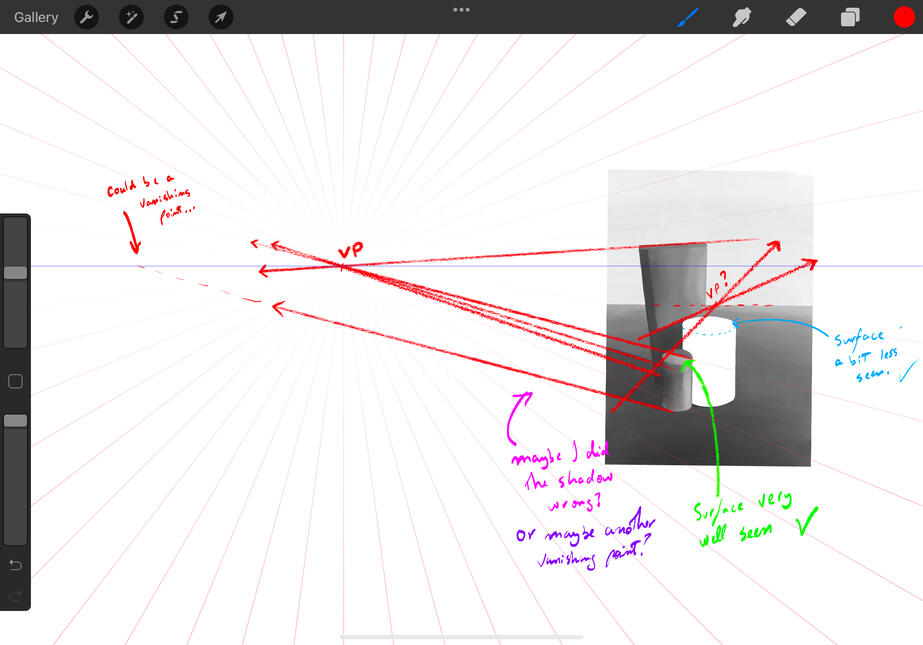Screen dimensions: 923x645
Task: Select the Eraser tool
Action: pos(796,17)
